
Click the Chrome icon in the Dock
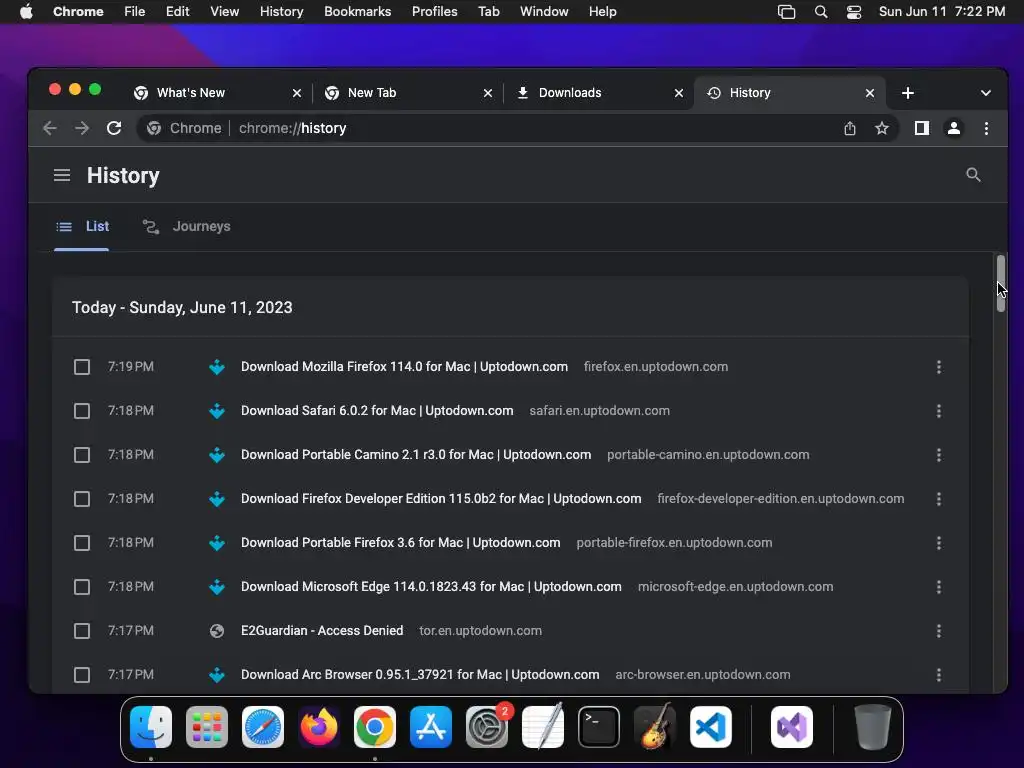tap(375, 727)
